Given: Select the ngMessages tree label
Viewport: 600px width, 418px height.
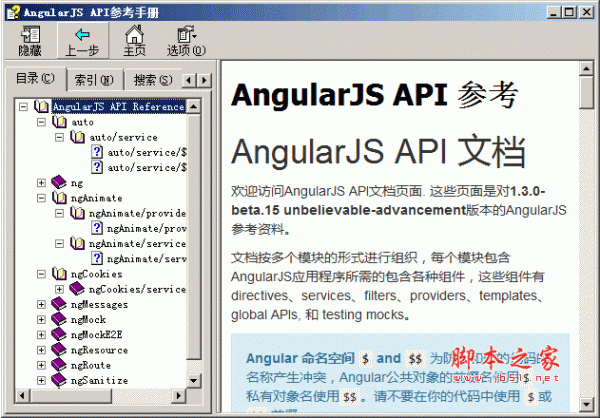Looking at the screenshot, I should (99, 305).
